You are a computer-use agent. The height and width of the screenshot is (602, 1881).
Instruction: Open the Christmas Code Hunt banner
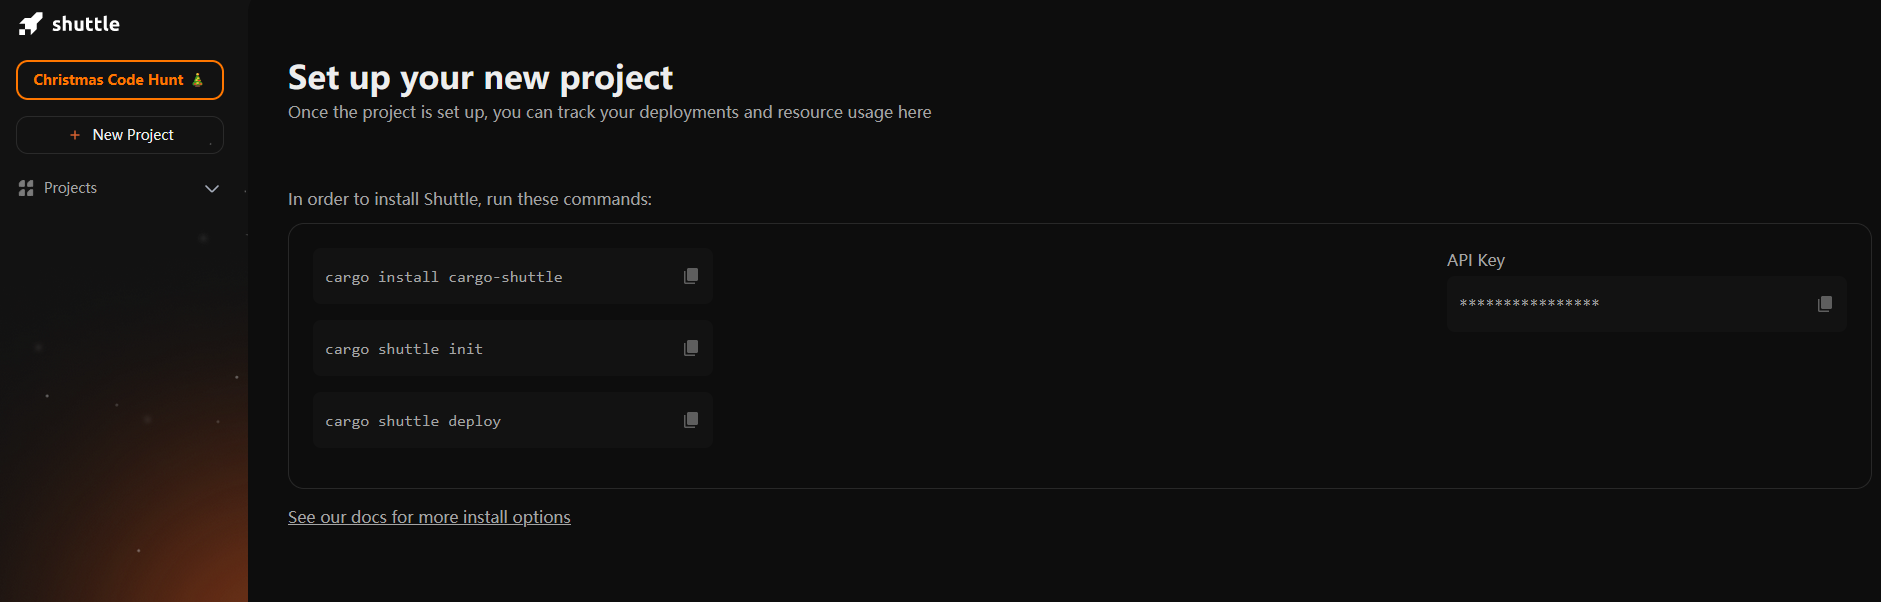point(120,80)
